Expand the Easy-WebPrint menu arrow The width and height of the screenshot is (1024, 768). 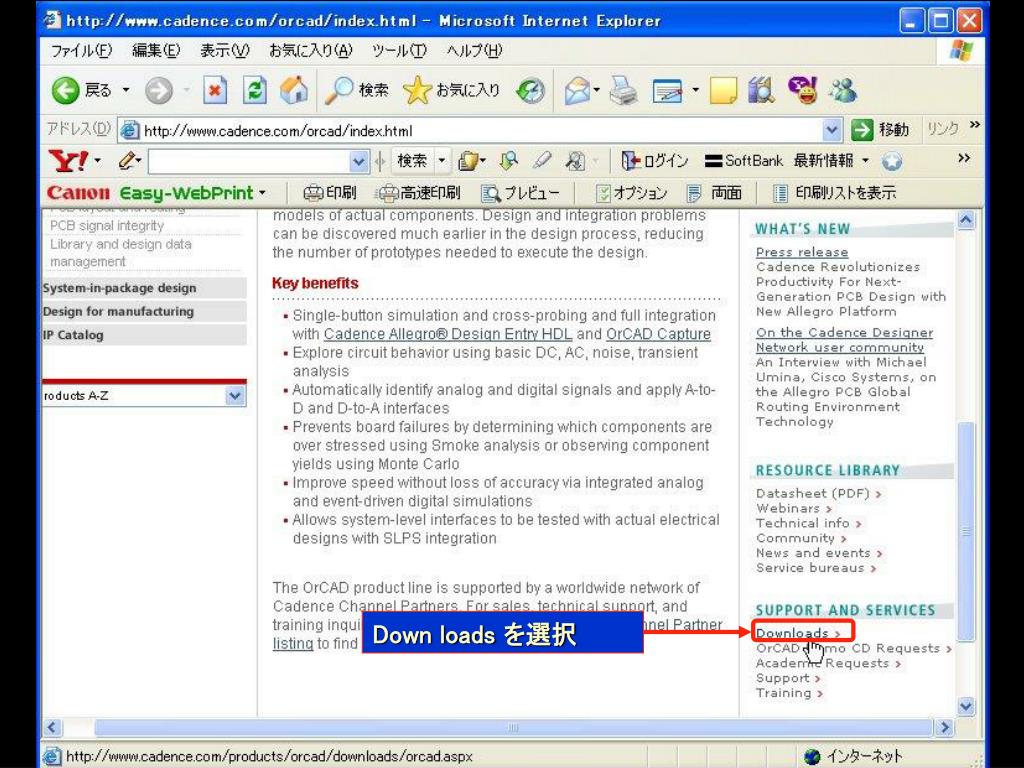263,193
